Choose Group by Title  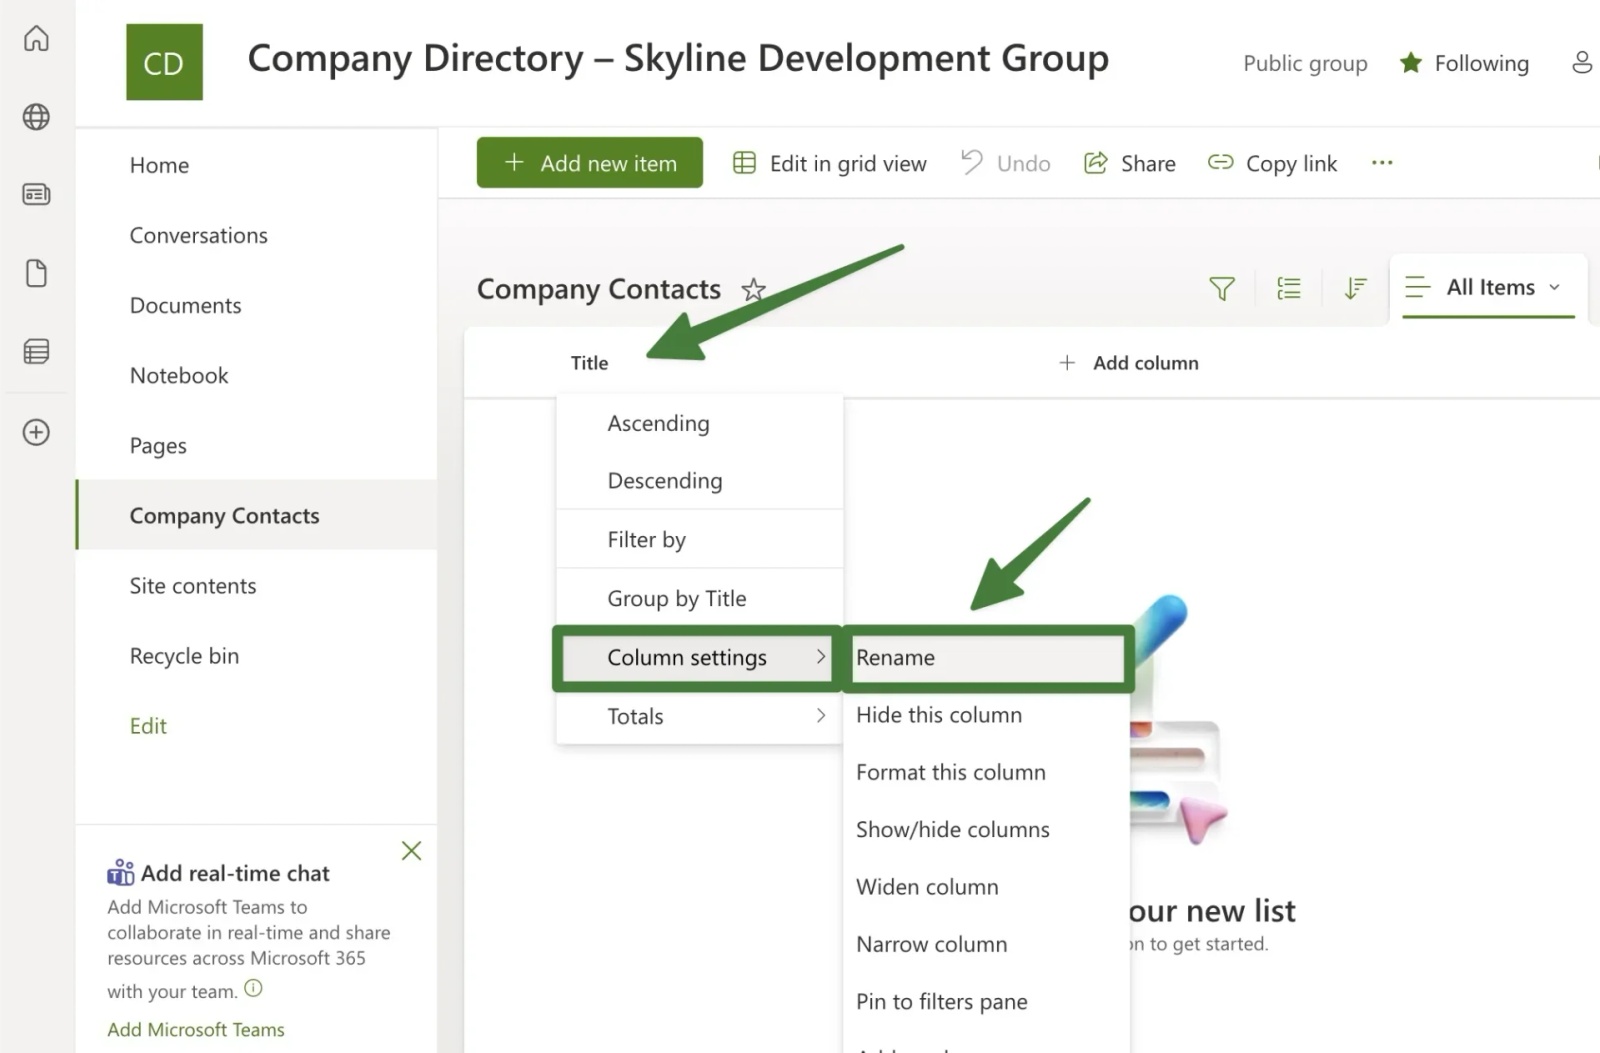(x=699, y=598)
